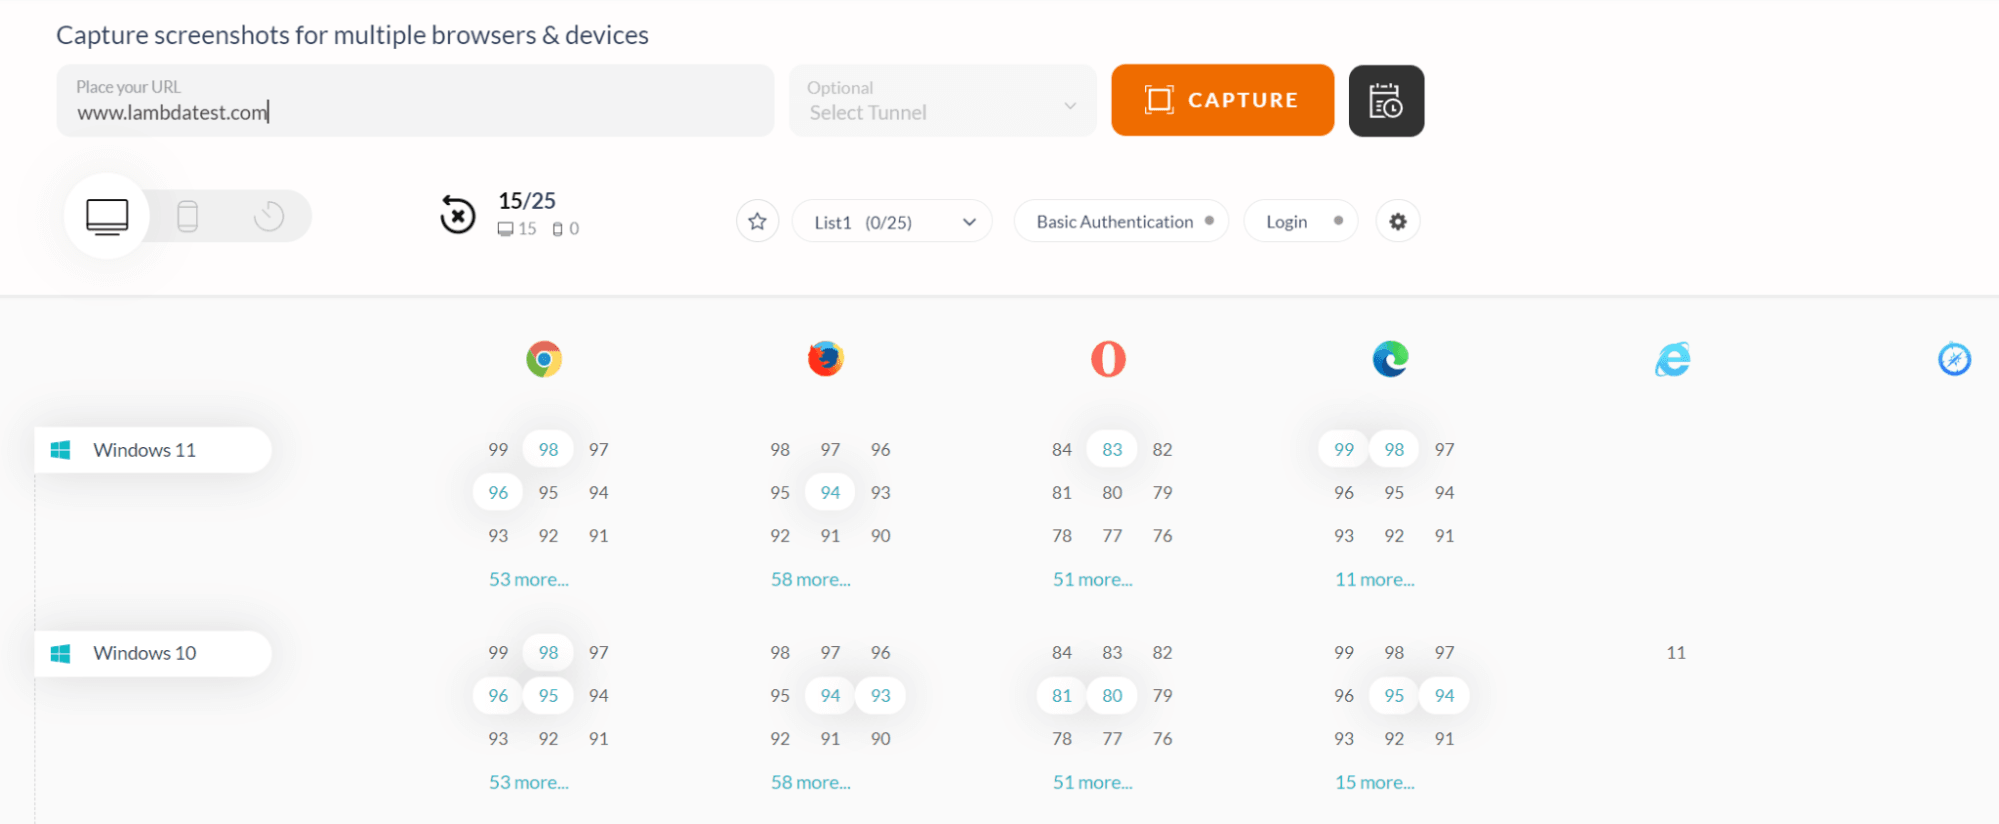Open the recent history clock icon
This screenshot has width=1999, height=824.
pyautogui.click(x=269, y=216)
